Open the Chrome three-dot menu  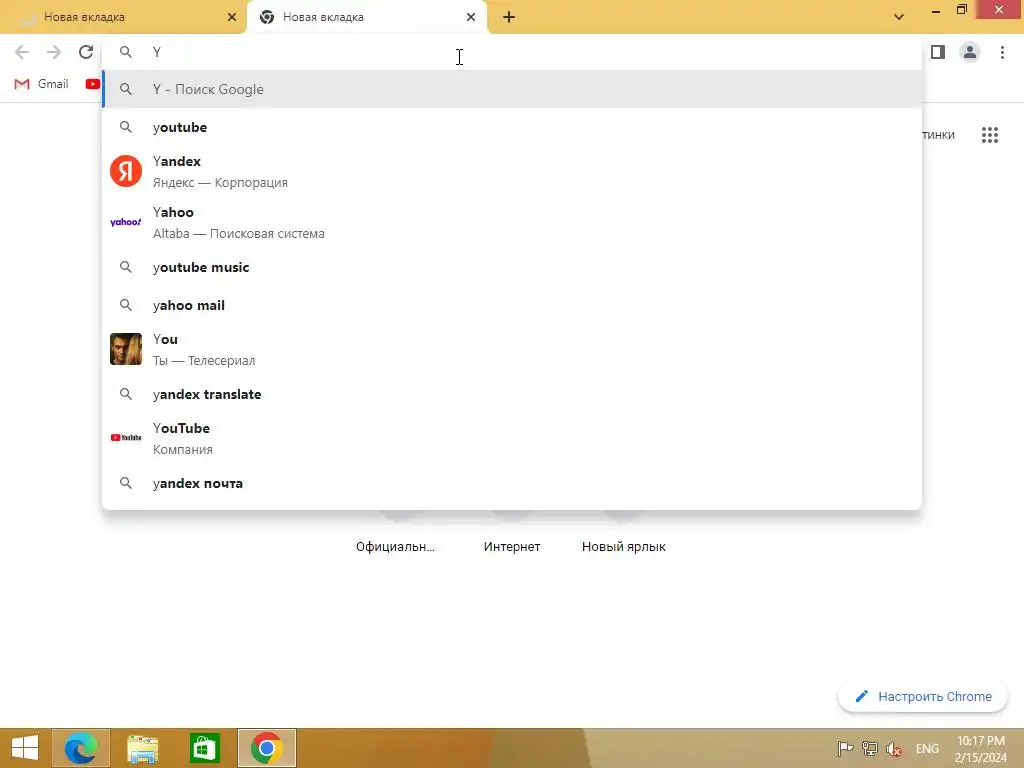coord(1002,52)
